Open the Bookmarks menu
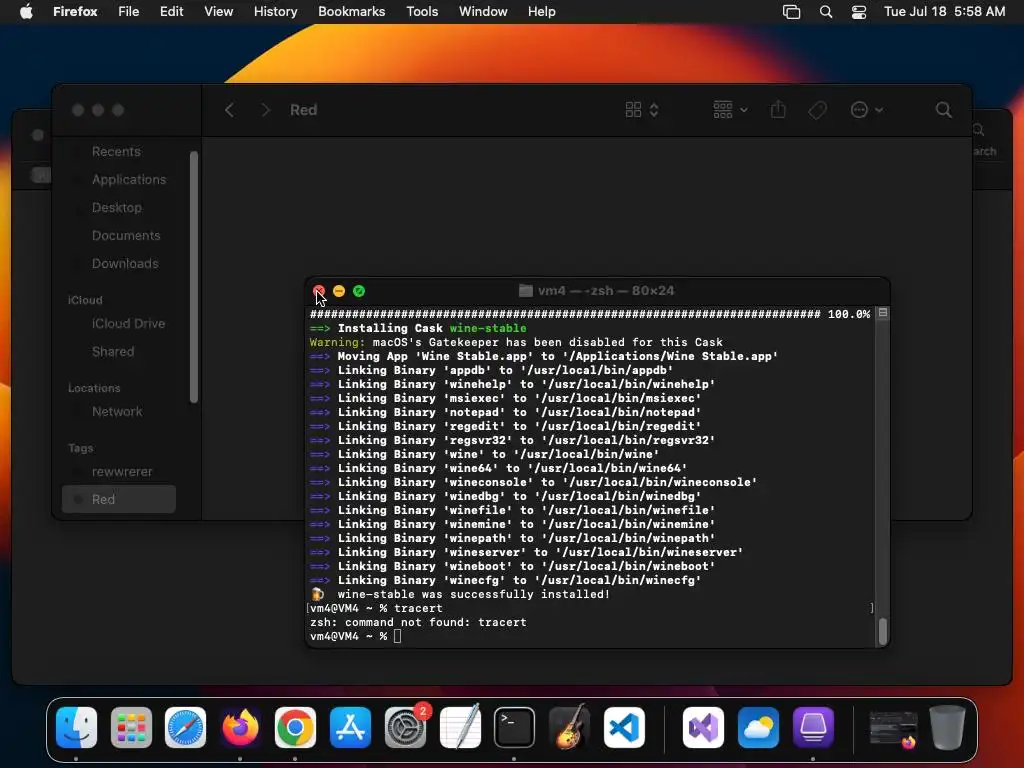This screenshot has height=768, width=1024. 351,11
